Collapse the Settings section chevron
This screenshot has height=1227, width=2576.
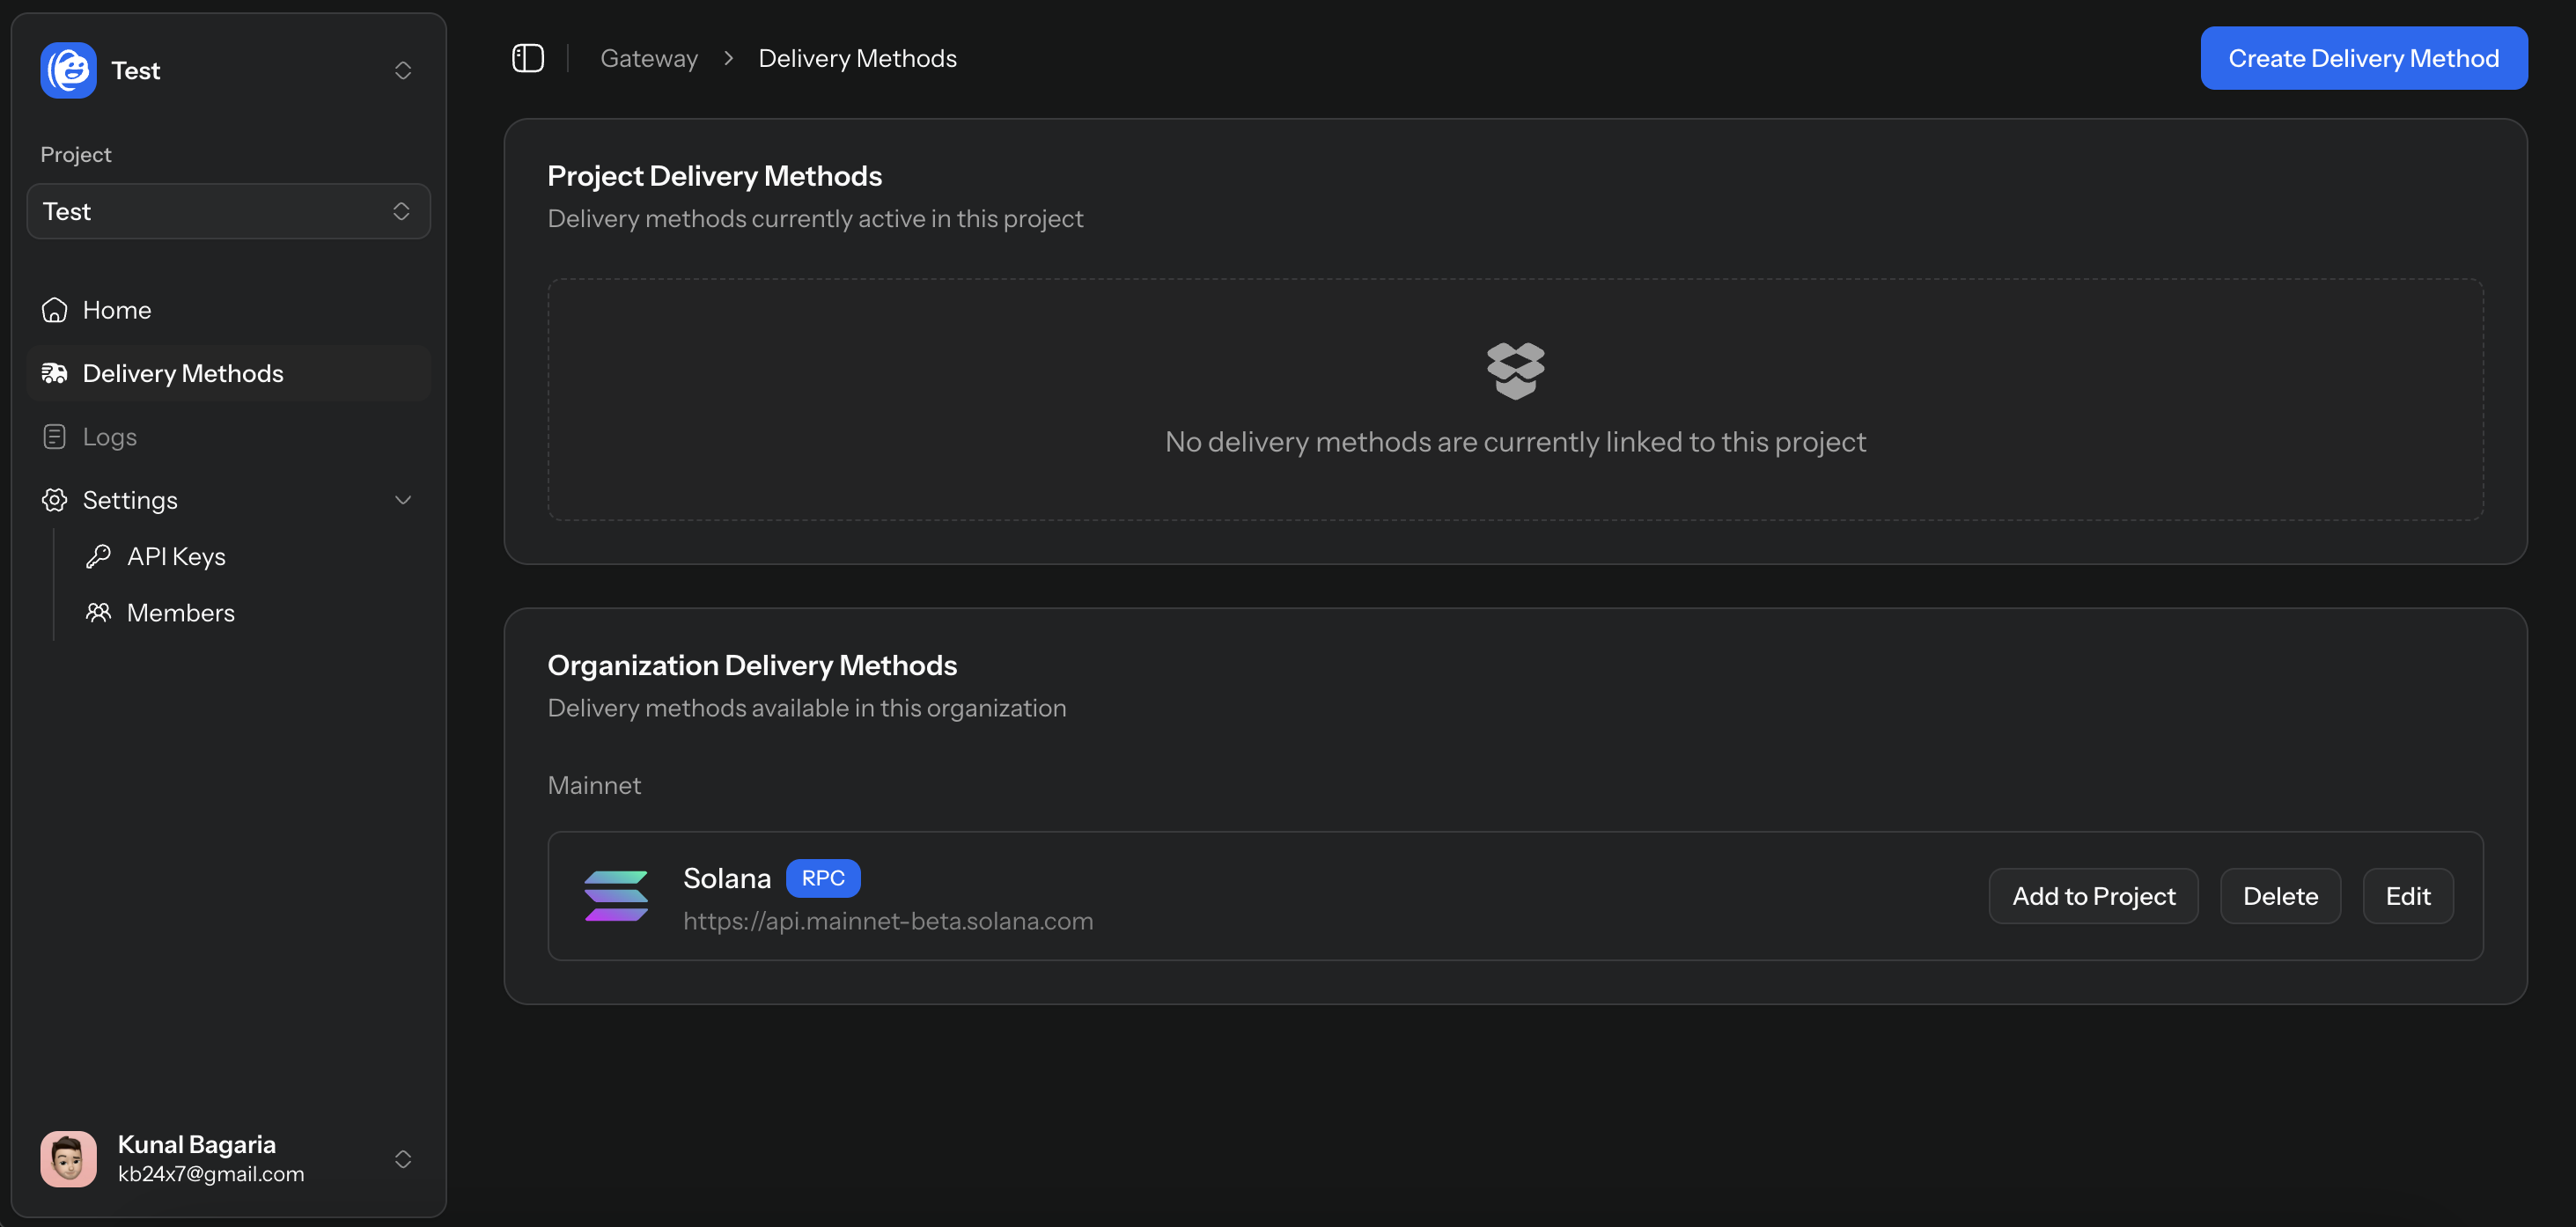(x=403, y=500)
